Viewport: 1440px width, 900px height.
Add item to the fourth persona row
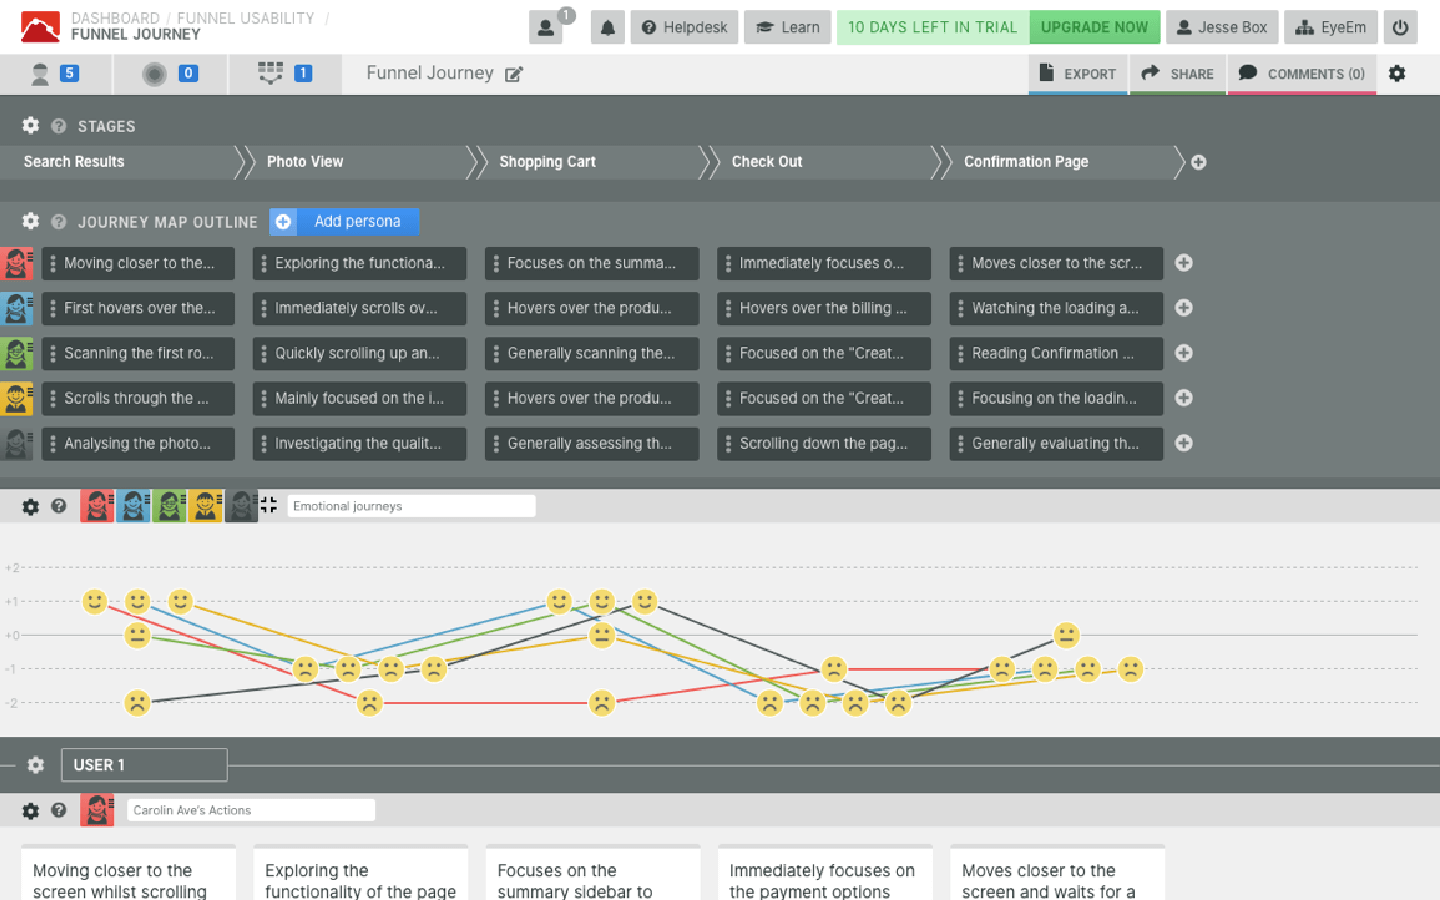(x=1184, y=398)
